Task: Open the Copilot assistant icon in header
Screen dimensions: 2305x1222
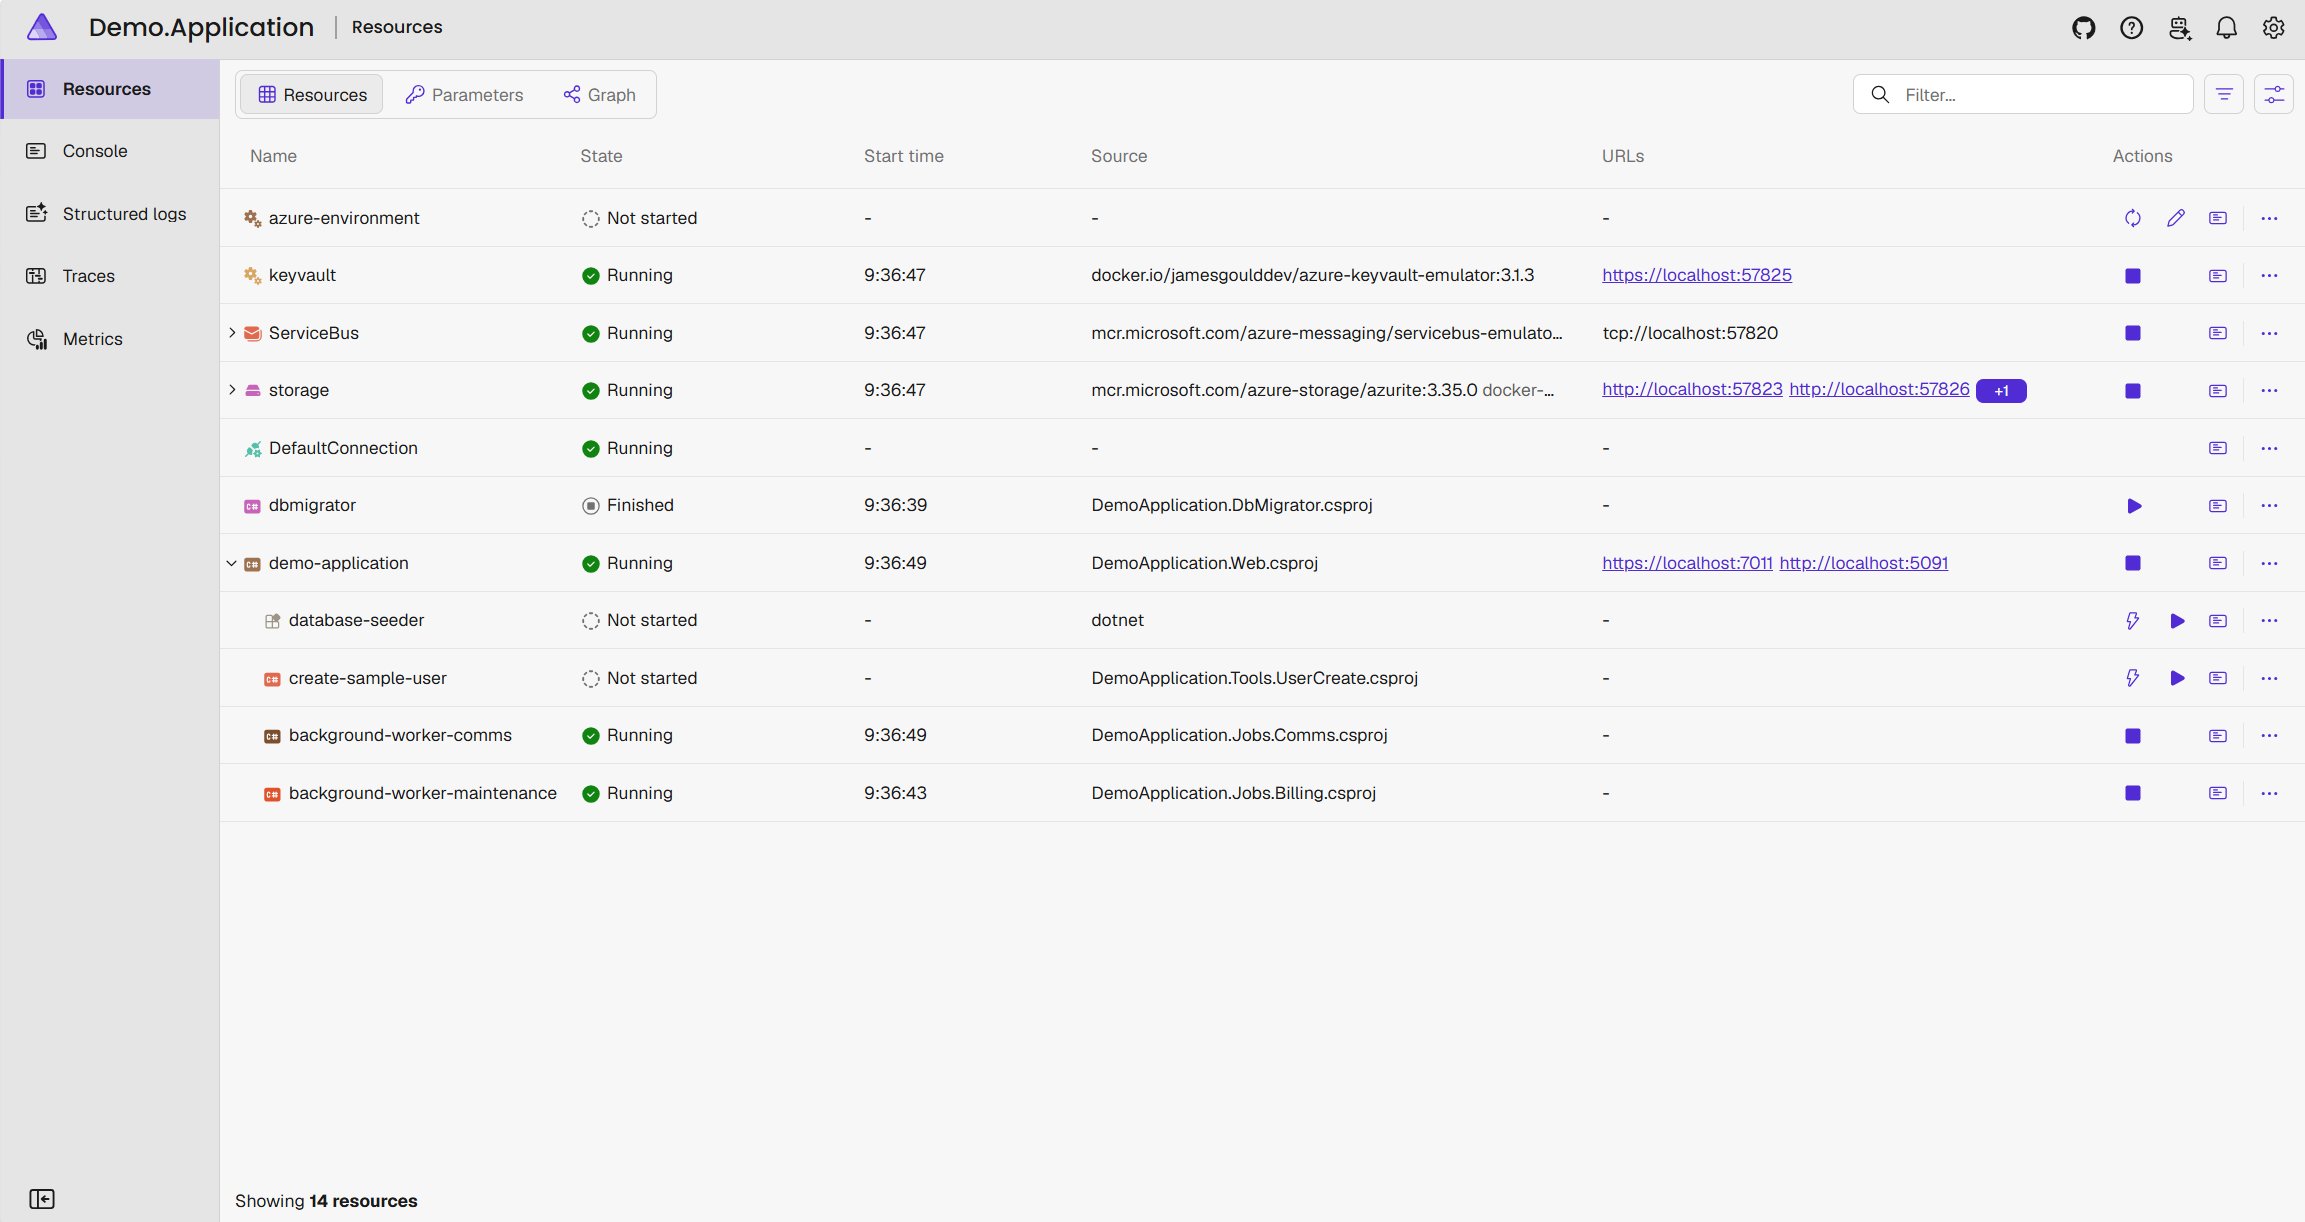Action: click(x=2179, y=28)
